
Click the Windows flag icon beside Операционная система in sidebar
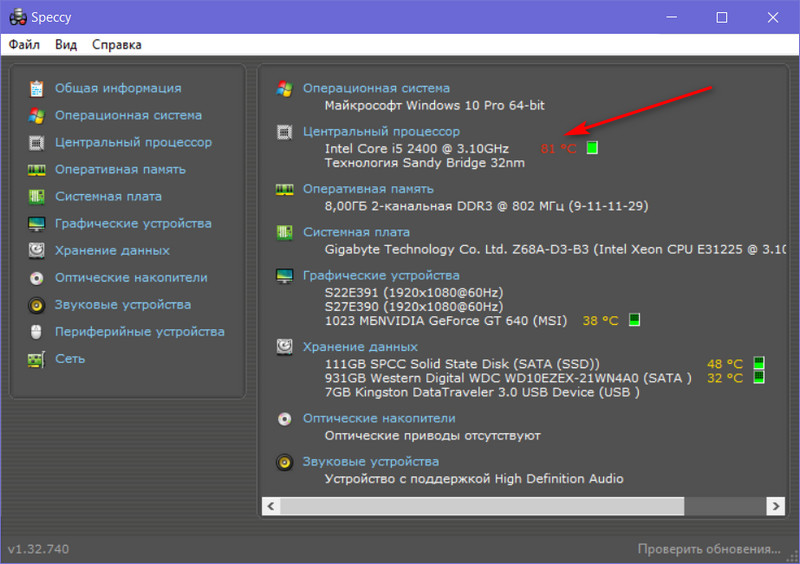[36, 115]
